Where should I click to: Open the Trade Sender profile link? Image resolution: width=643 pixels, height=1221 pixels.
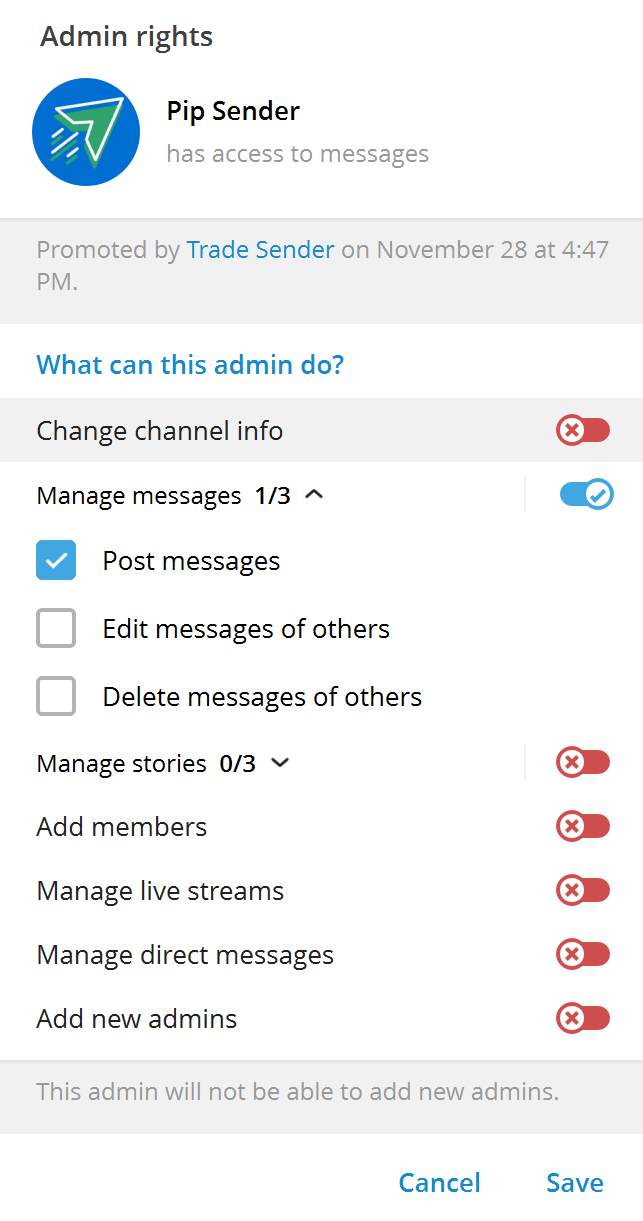[260, 249]
